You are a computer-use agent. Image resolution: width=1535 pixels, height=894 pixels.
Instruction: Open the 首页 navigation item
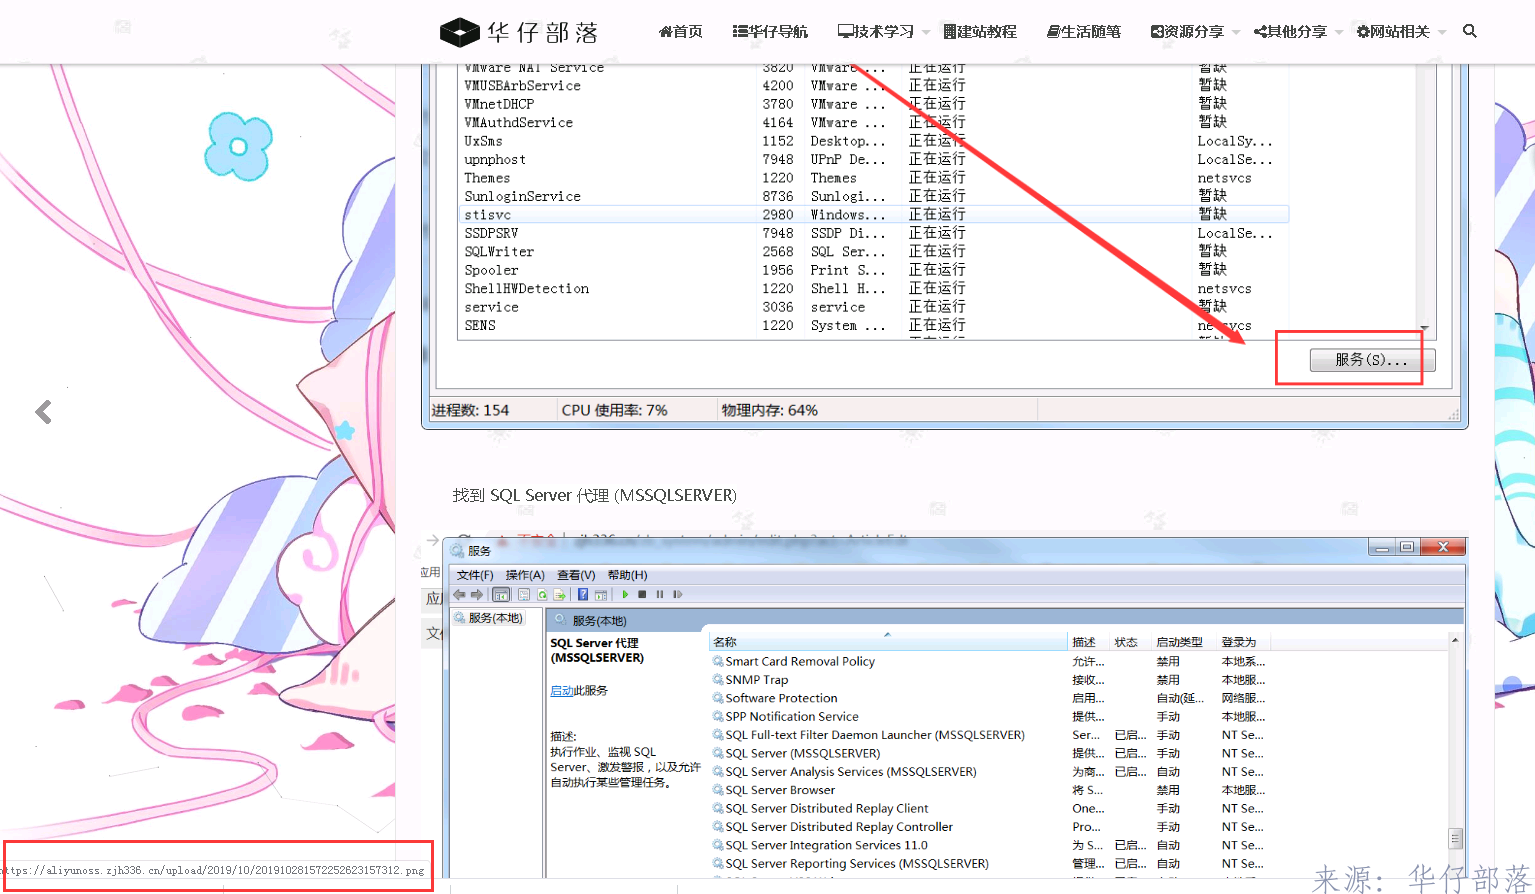(x=681, y=32)
